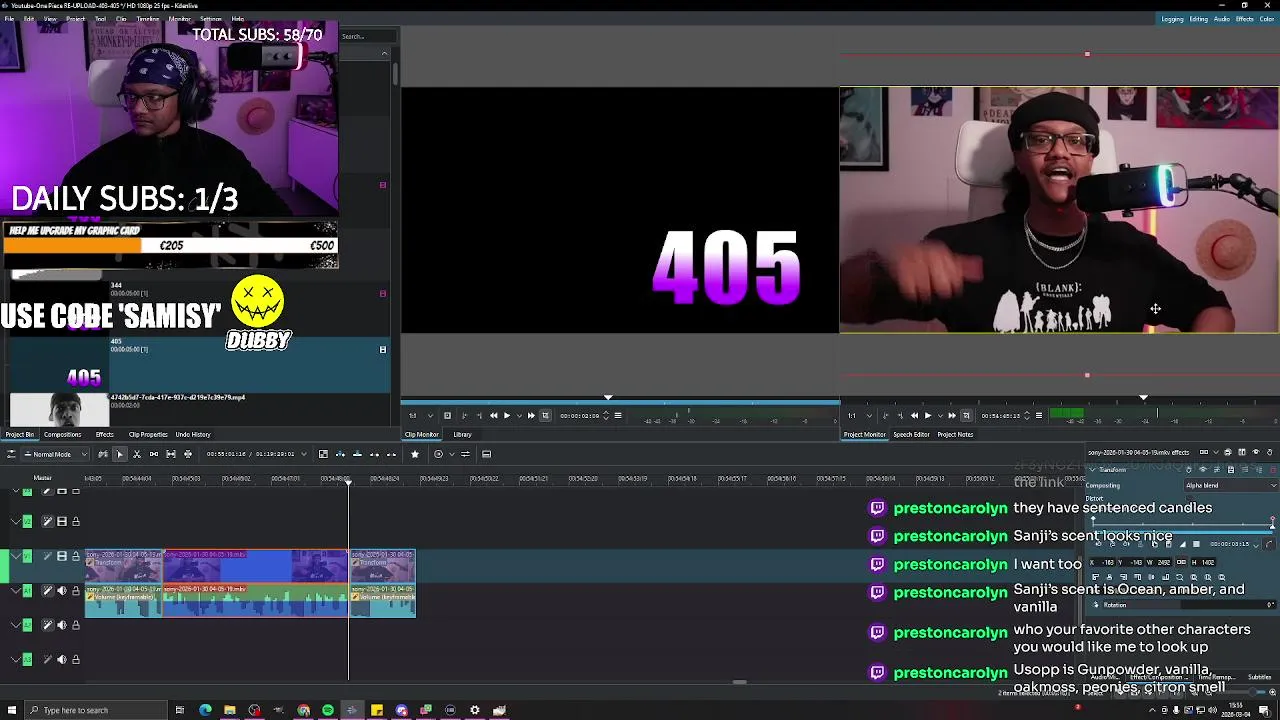Open project monitor play options arrow
Screen dimensions: 1280x720
pyautogui.click(x=940, y=415)
